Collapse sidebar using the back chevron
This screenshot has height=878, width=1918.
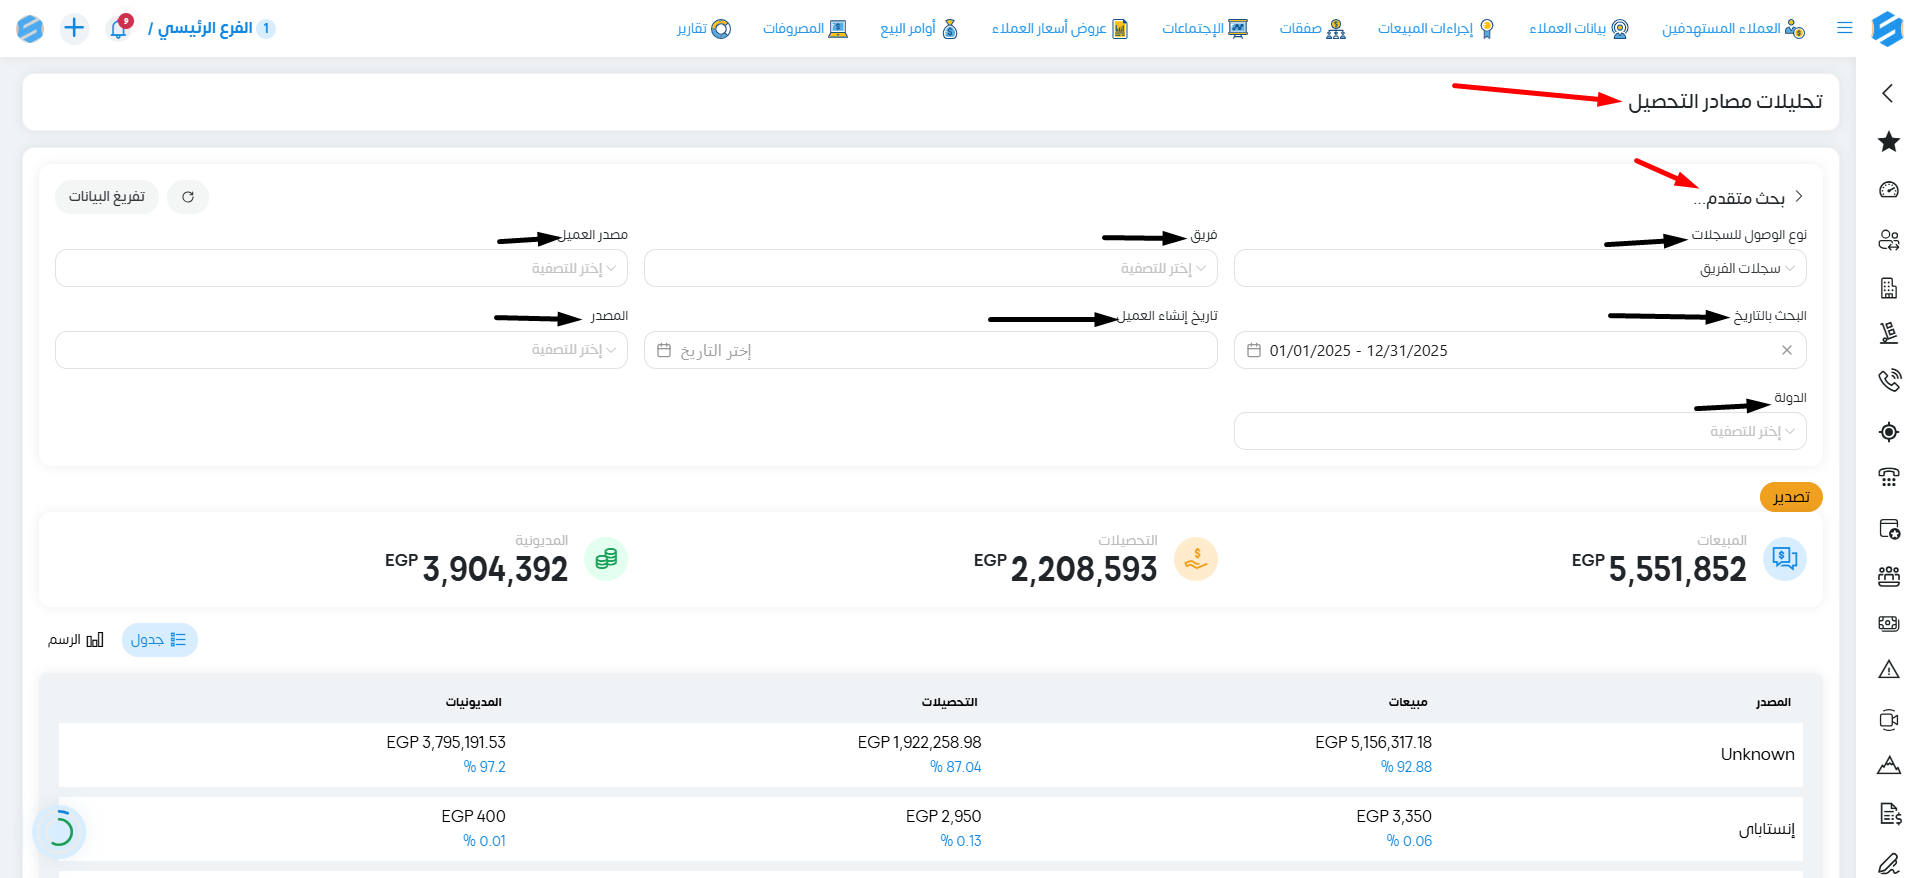coord(1888,93)
